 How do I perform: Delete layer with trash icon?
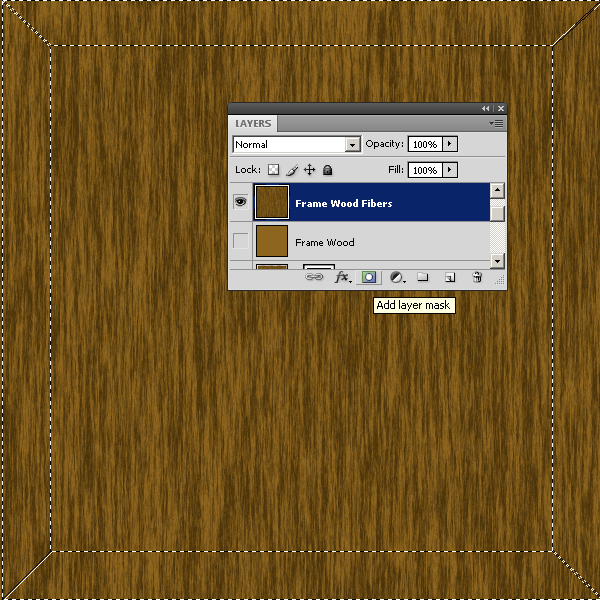pos(477,277)
